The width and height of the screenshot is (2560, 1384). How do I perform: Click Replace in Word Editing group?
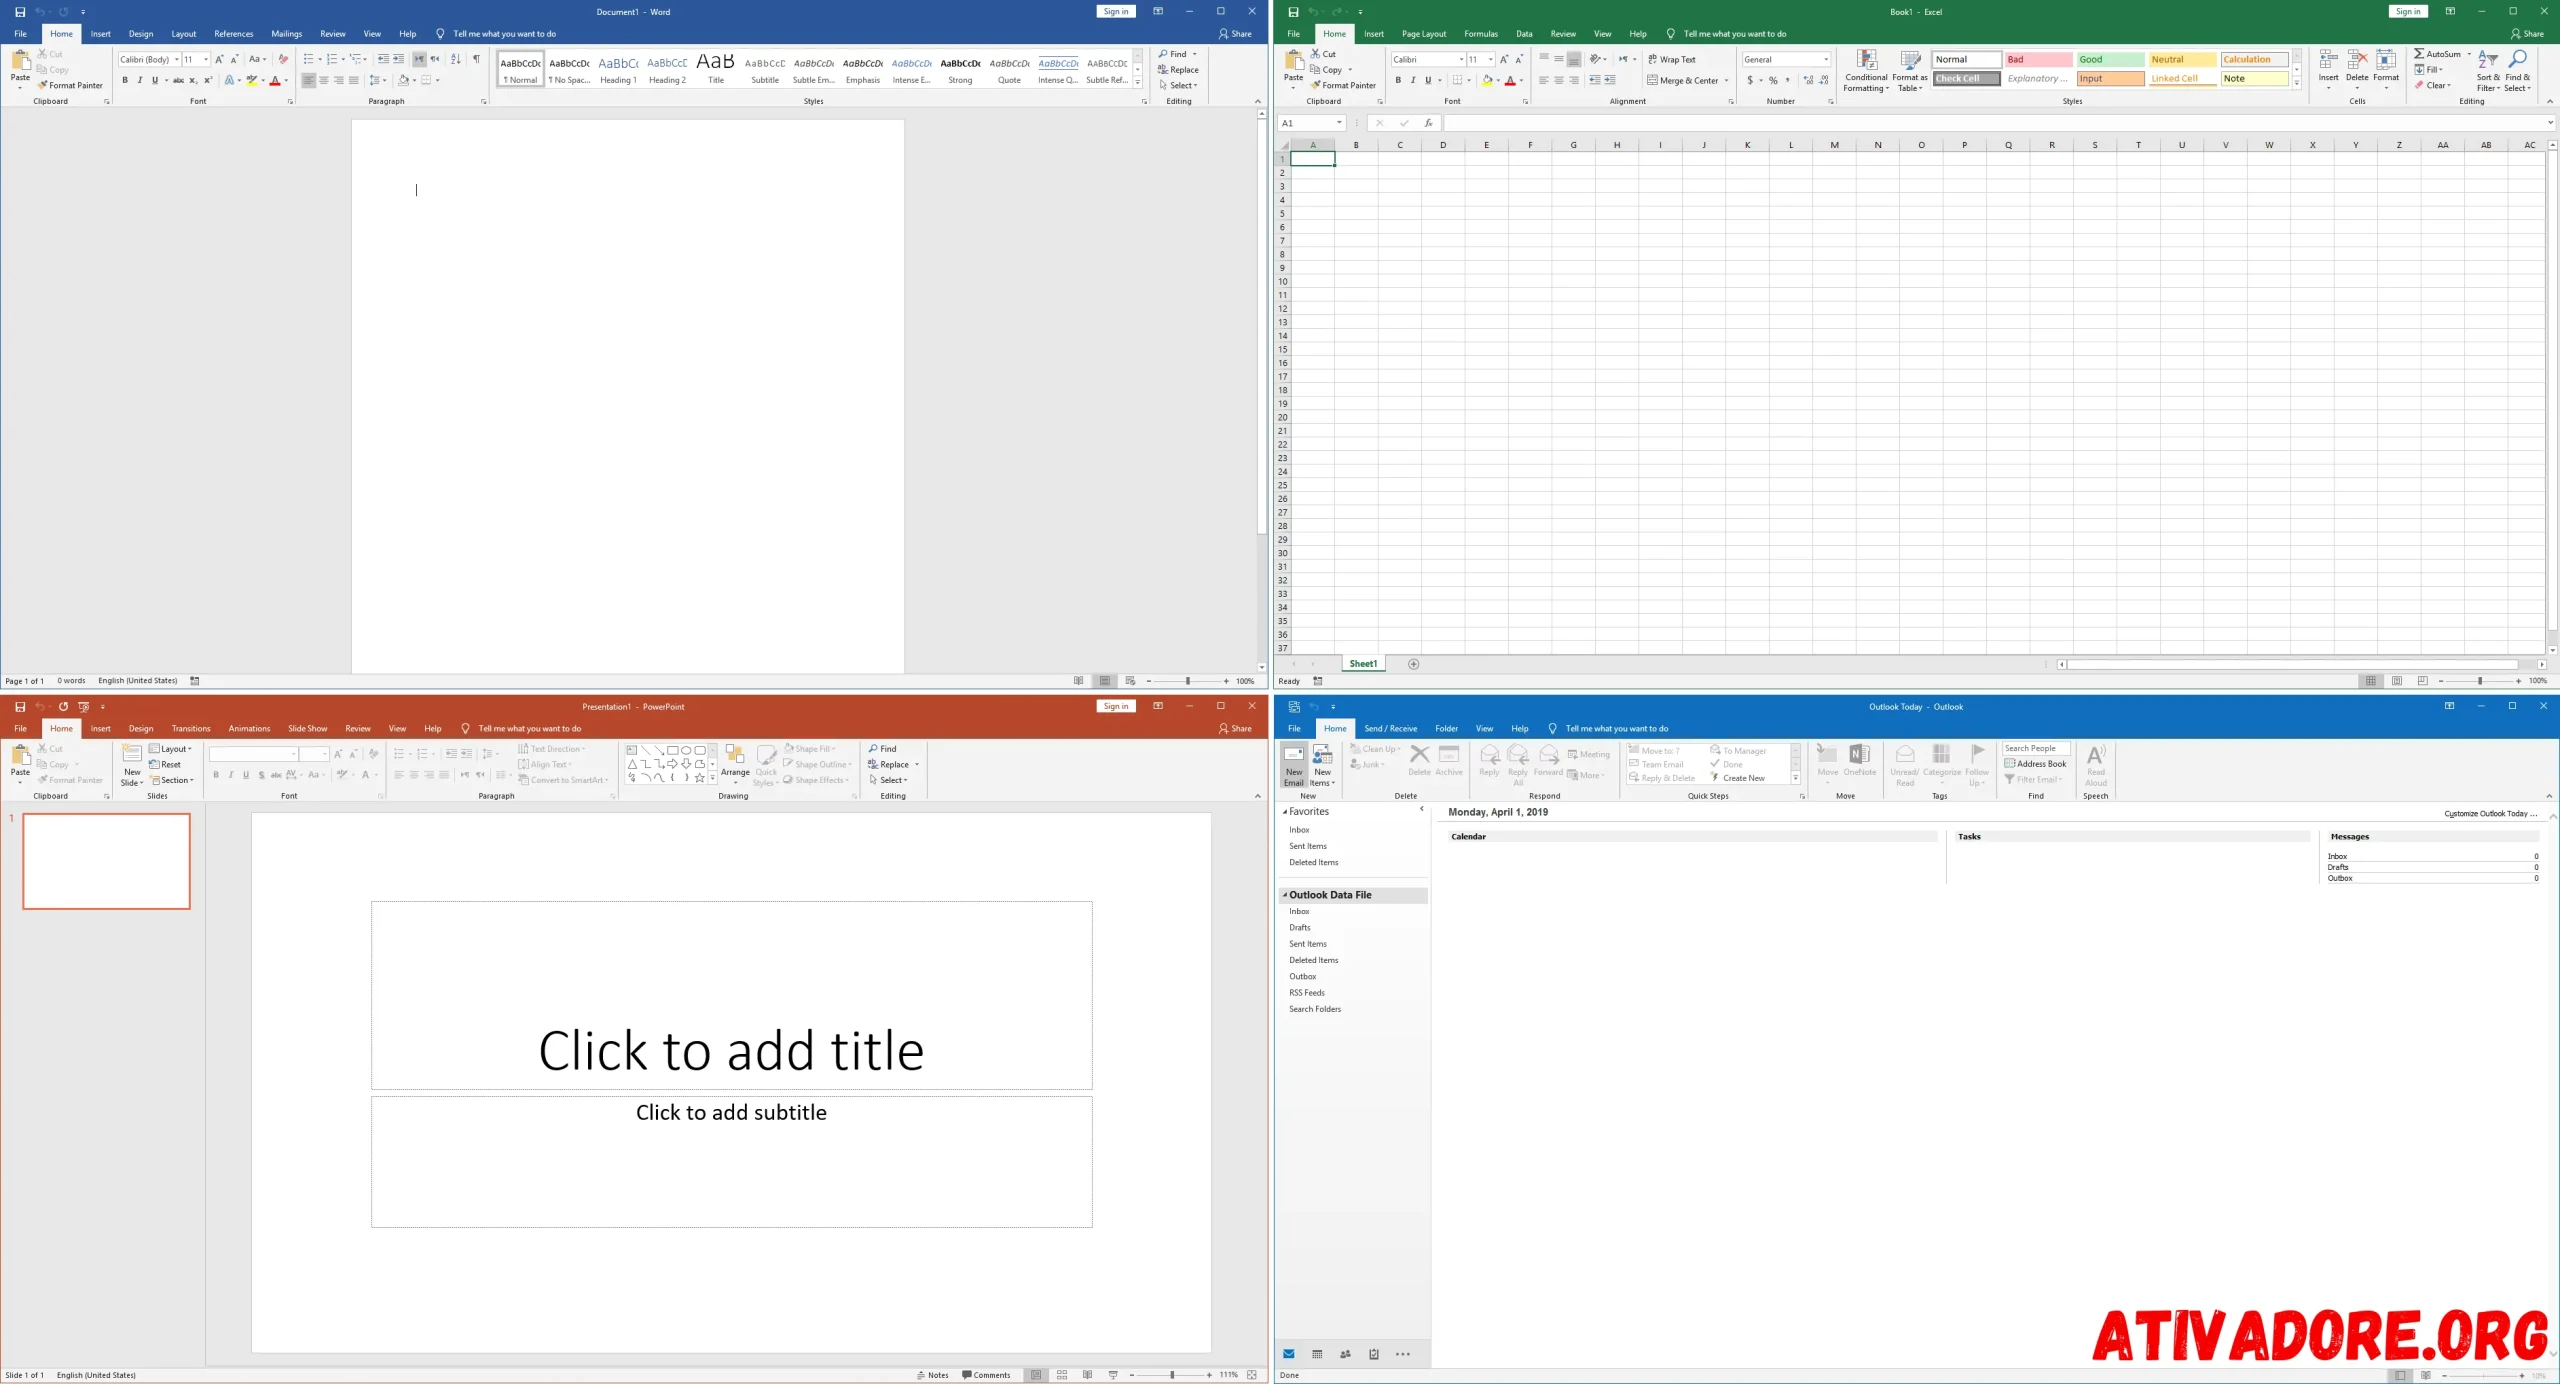pos(1178,70)
